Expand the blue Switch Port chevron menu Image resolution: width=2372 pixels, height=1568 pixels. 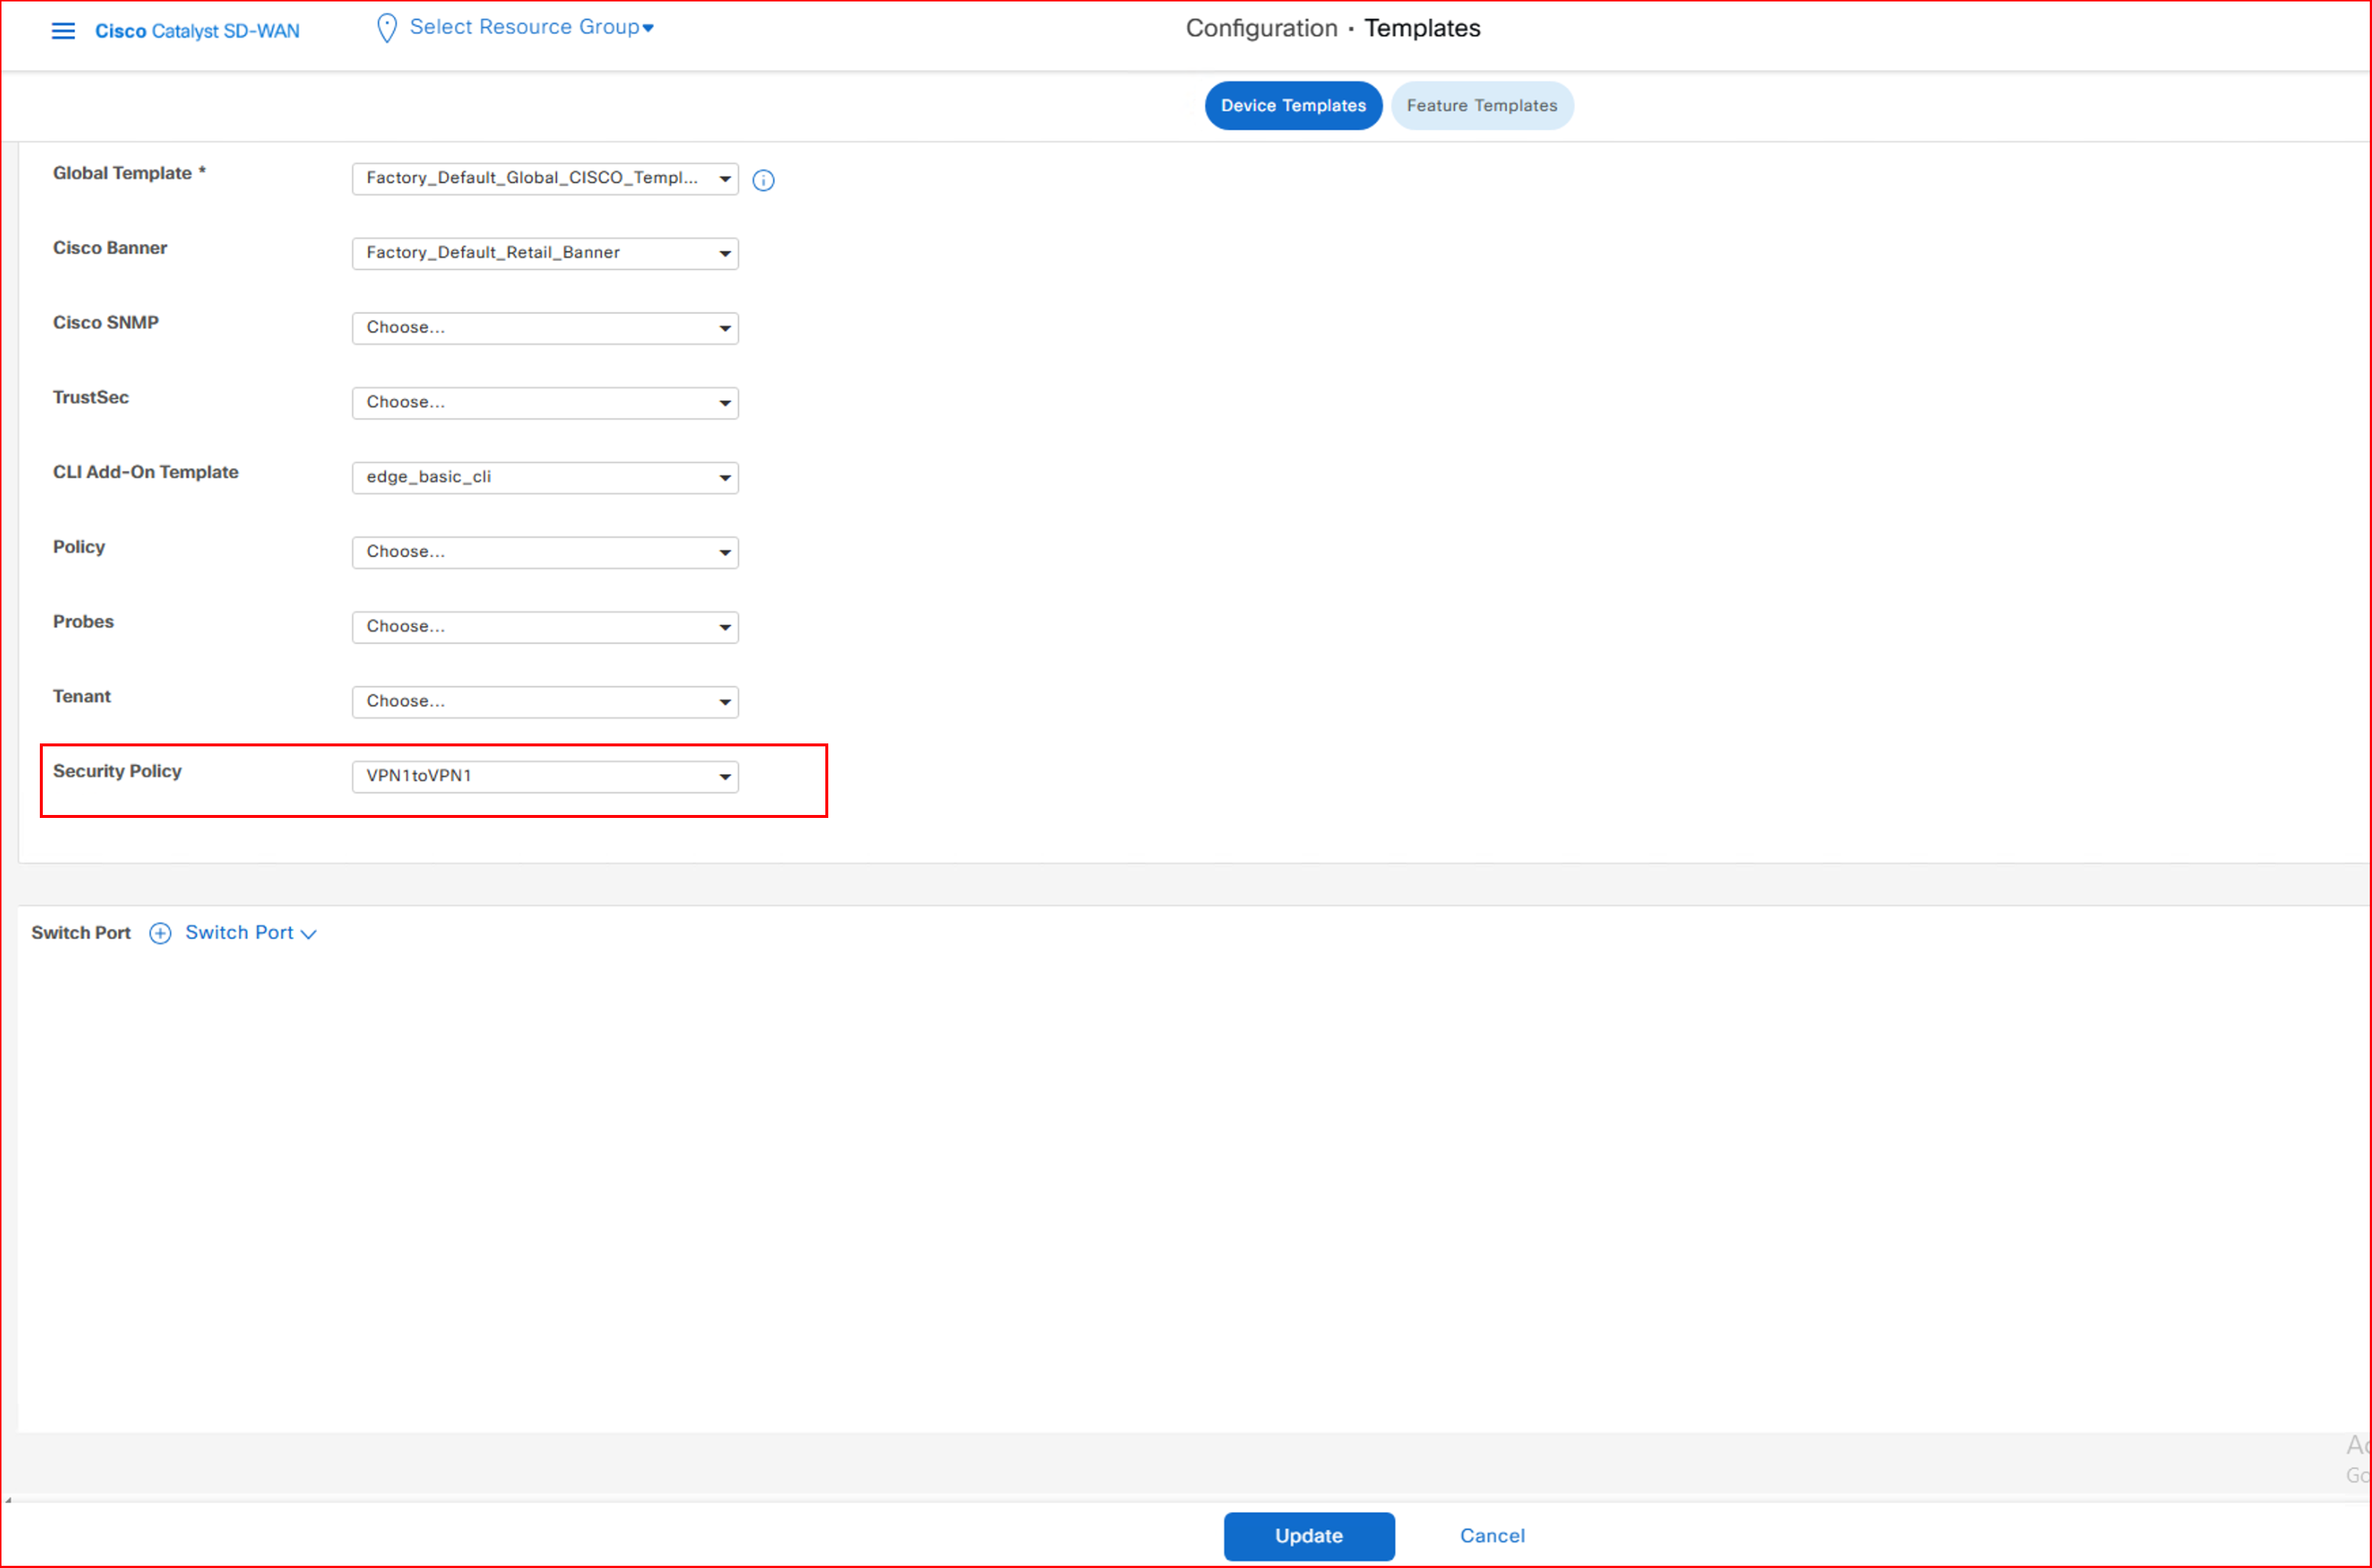(x=251, y=933)
